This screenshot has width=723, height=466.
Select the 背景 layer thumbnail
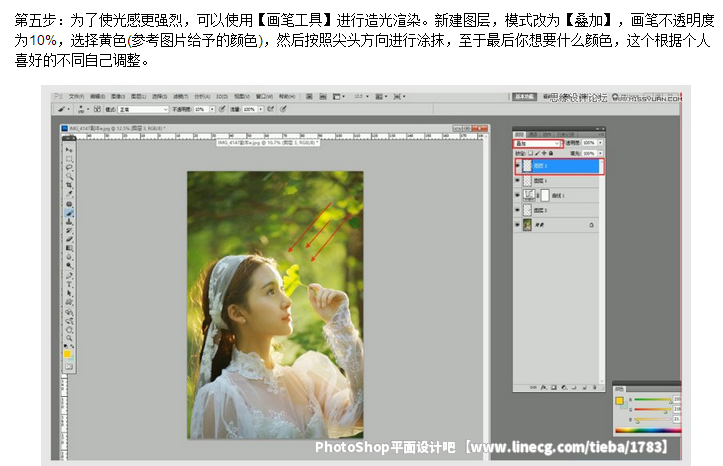coord(527,224)
